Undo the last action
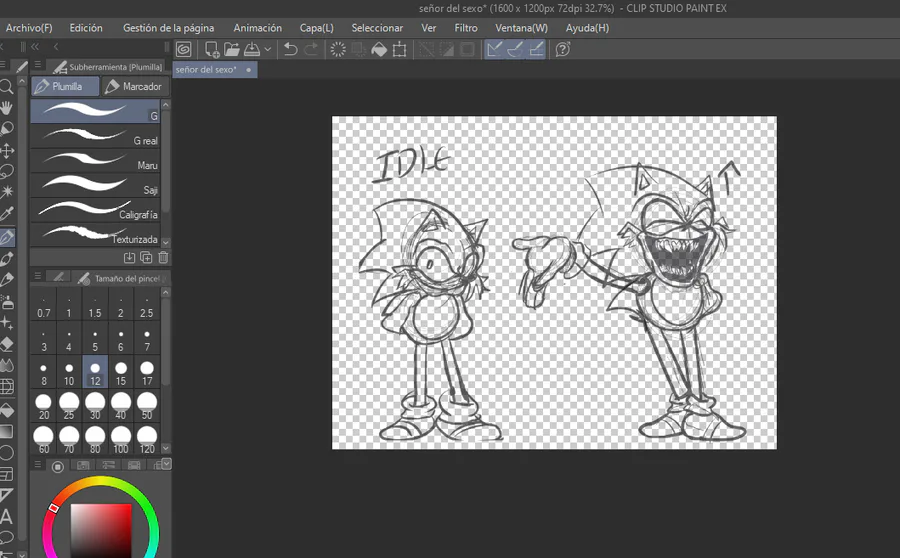The height and width of the screenshot is (558, 900). (290, 49)
